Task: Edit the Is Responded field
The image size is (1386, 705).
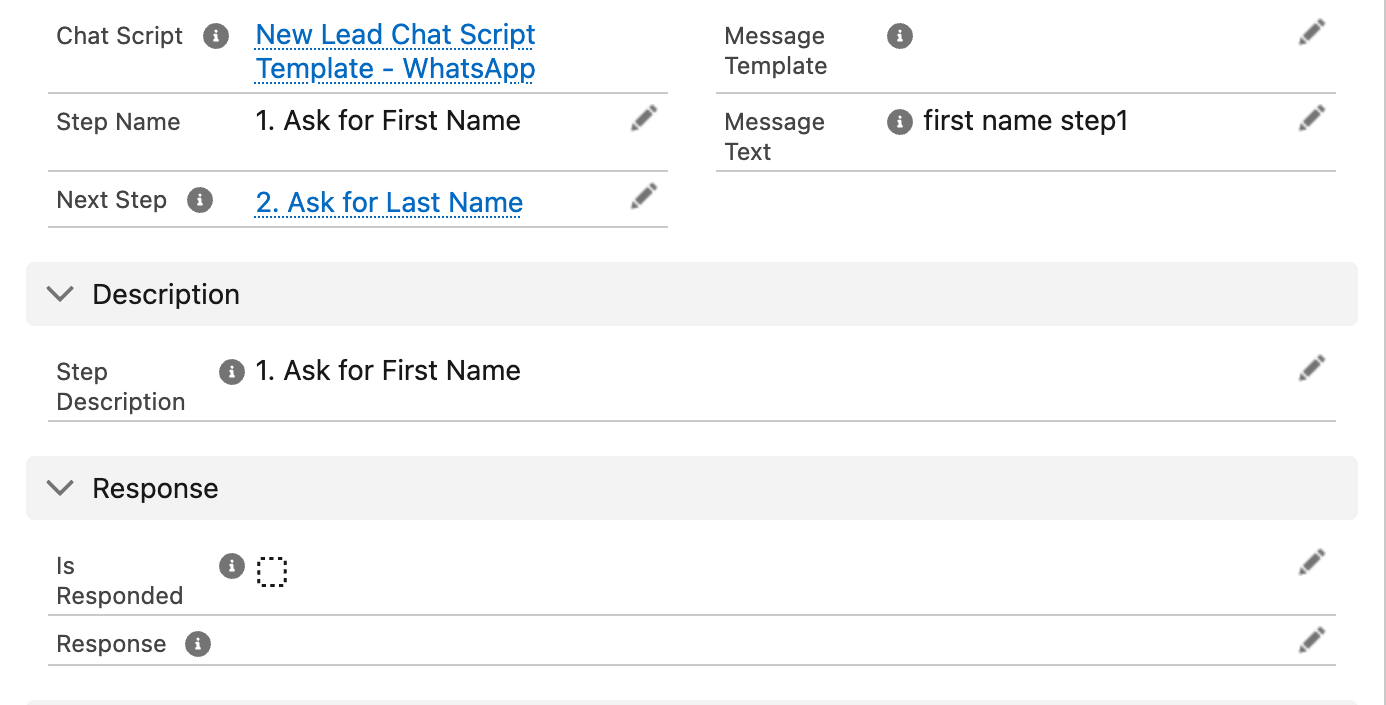Action: pyautogui.click(x=1312, y=563)
